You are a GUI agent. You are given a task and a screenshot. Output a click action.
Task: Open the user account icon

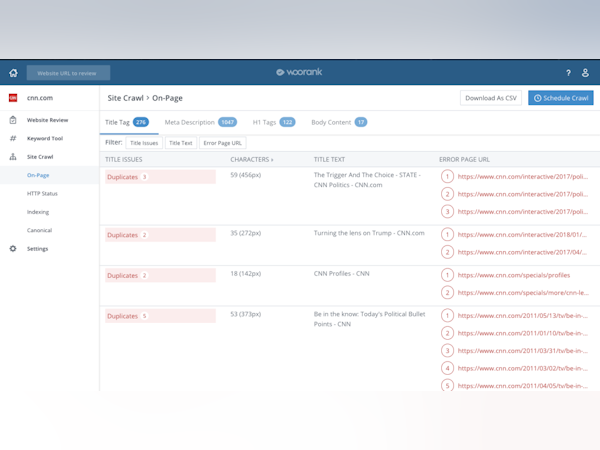pos(585,73)
